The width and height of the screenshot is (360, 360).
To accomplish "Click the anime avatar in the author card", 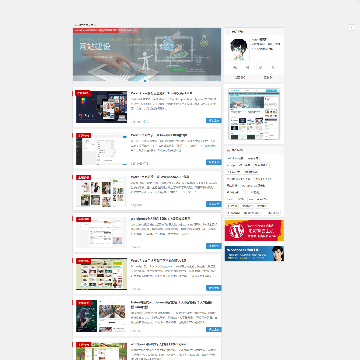I will coord(238,49).
